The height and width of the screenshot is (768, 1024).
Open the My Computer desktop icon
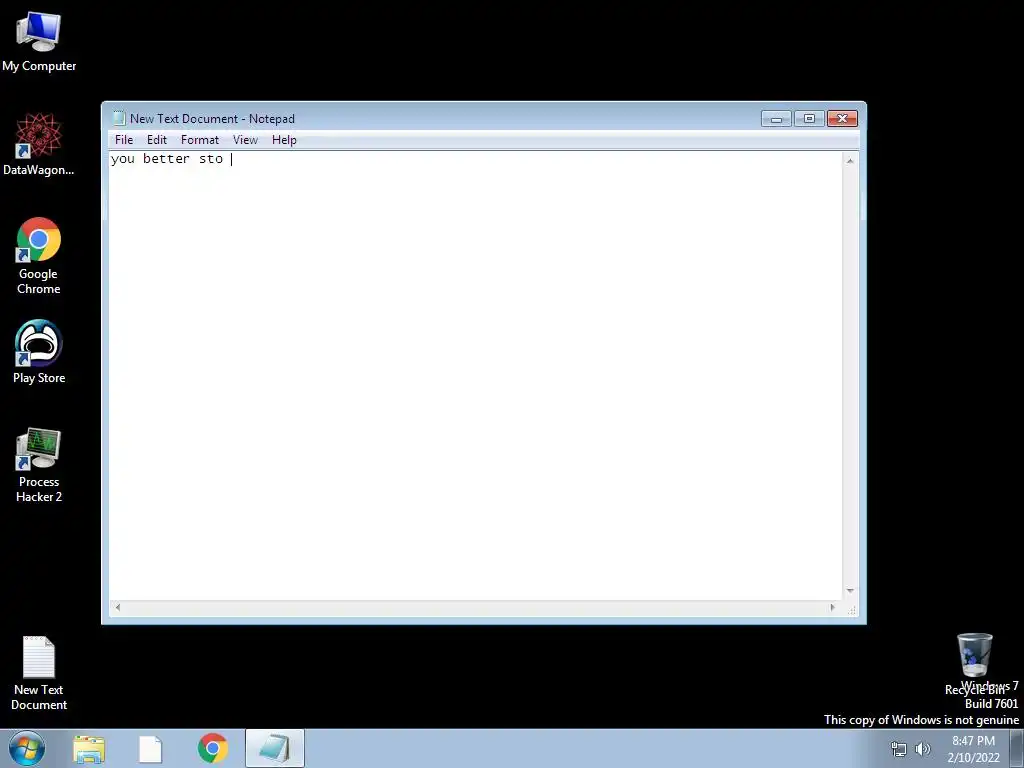click(x=39, y=42)
